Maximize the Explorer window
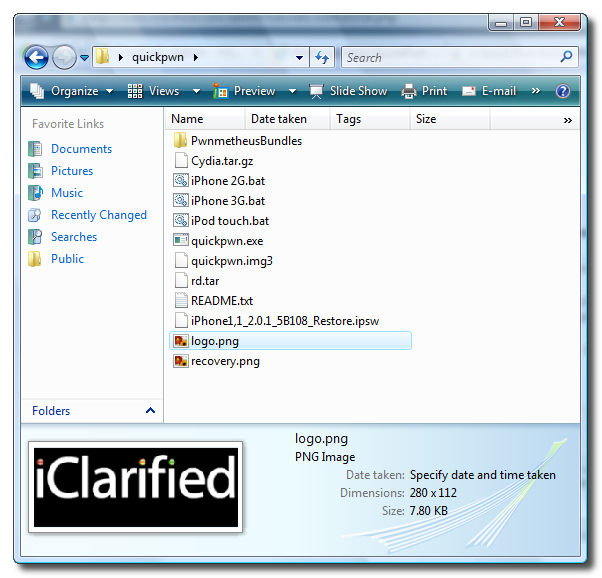The height and width of the screenshot is (578, 602). [x=526, y=23]
